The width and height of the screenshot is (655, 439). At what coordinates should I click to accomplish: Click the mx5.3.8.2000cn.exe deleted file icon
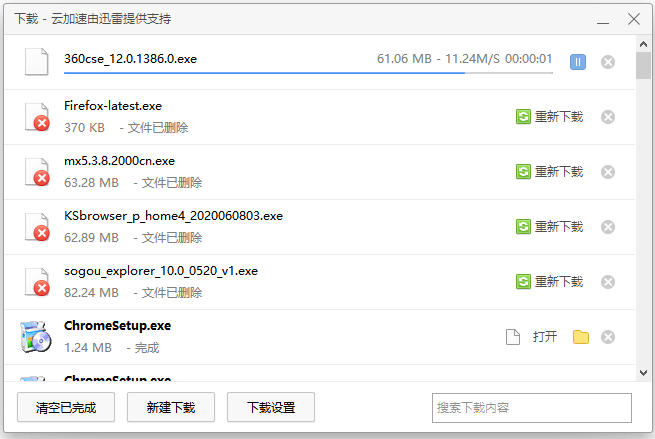[x=37, y=172]
